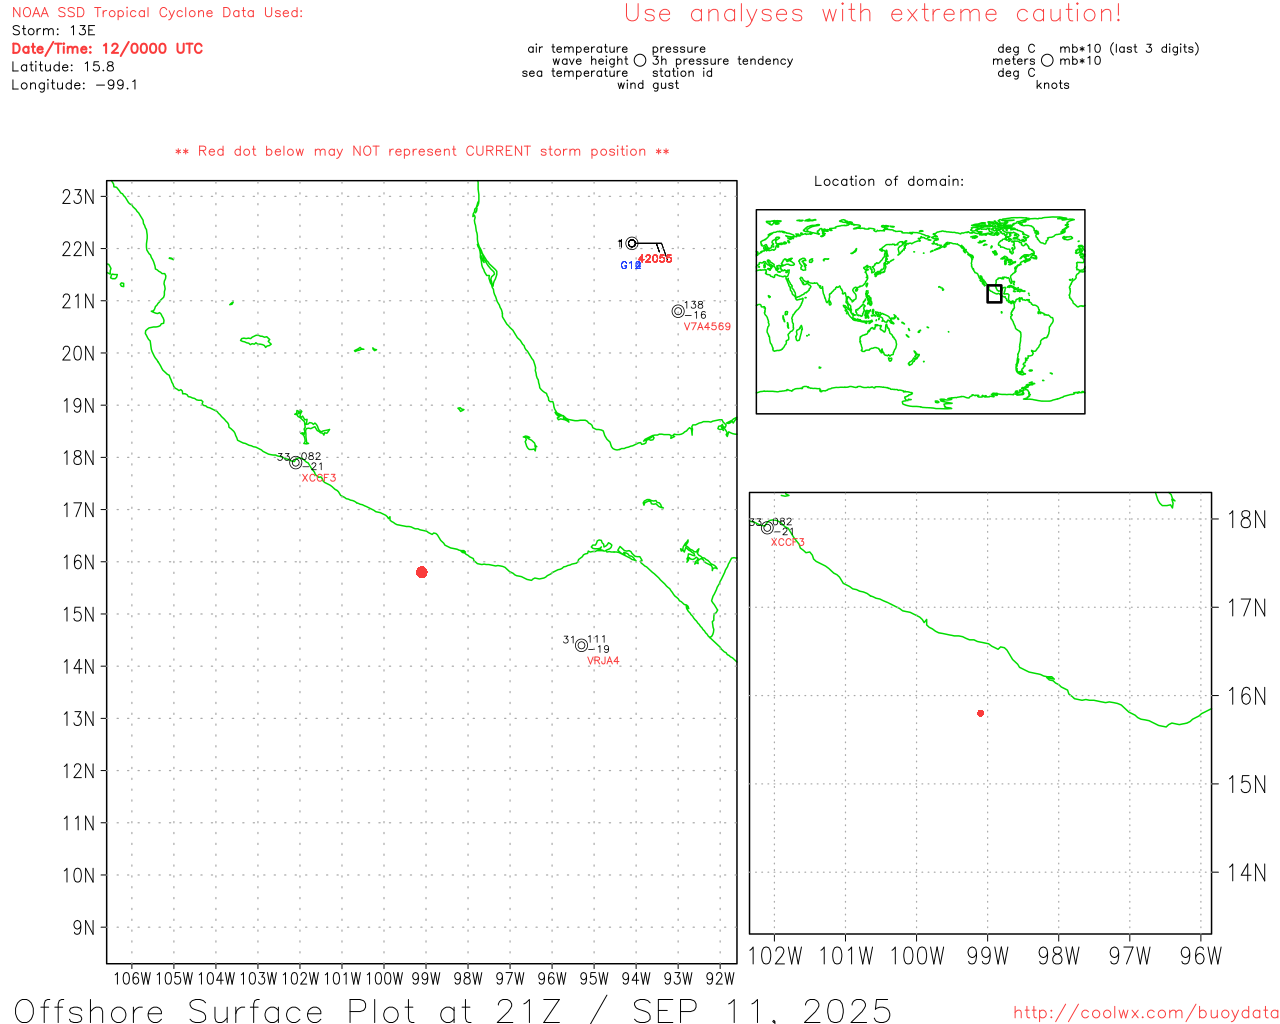
Task: Click legend label 'air temperature'
Action: coord(578,49)
